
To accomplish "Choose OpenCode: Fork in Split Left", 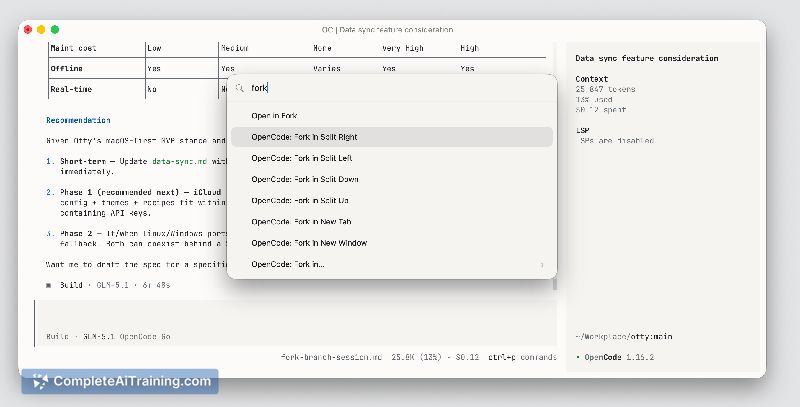I will tap(391, 158).
